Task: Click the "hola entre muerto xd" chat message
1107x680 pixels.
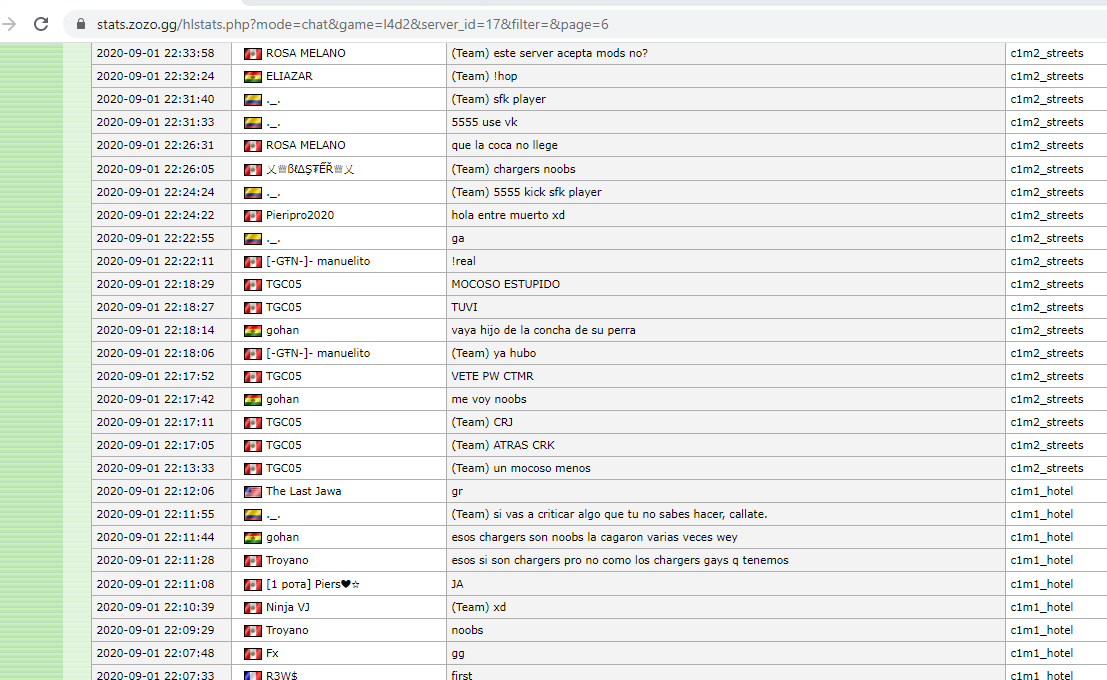Action: pyautogui.click(x=508, y=215)
